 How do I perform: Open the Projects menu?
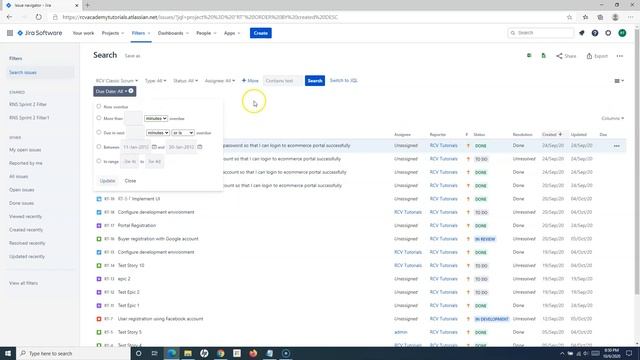(113, 33)
